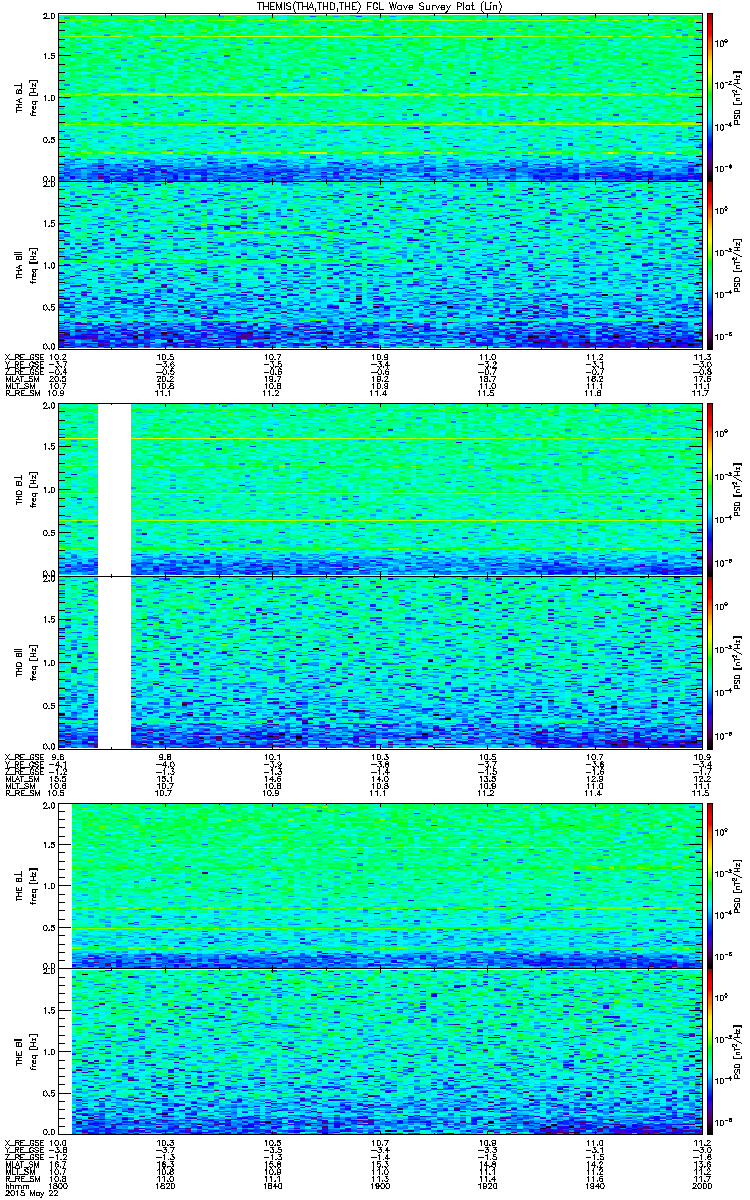The image size is (750, 1200).
Task: Click R_RE_SM row label under THD panels
Action: 21,792
